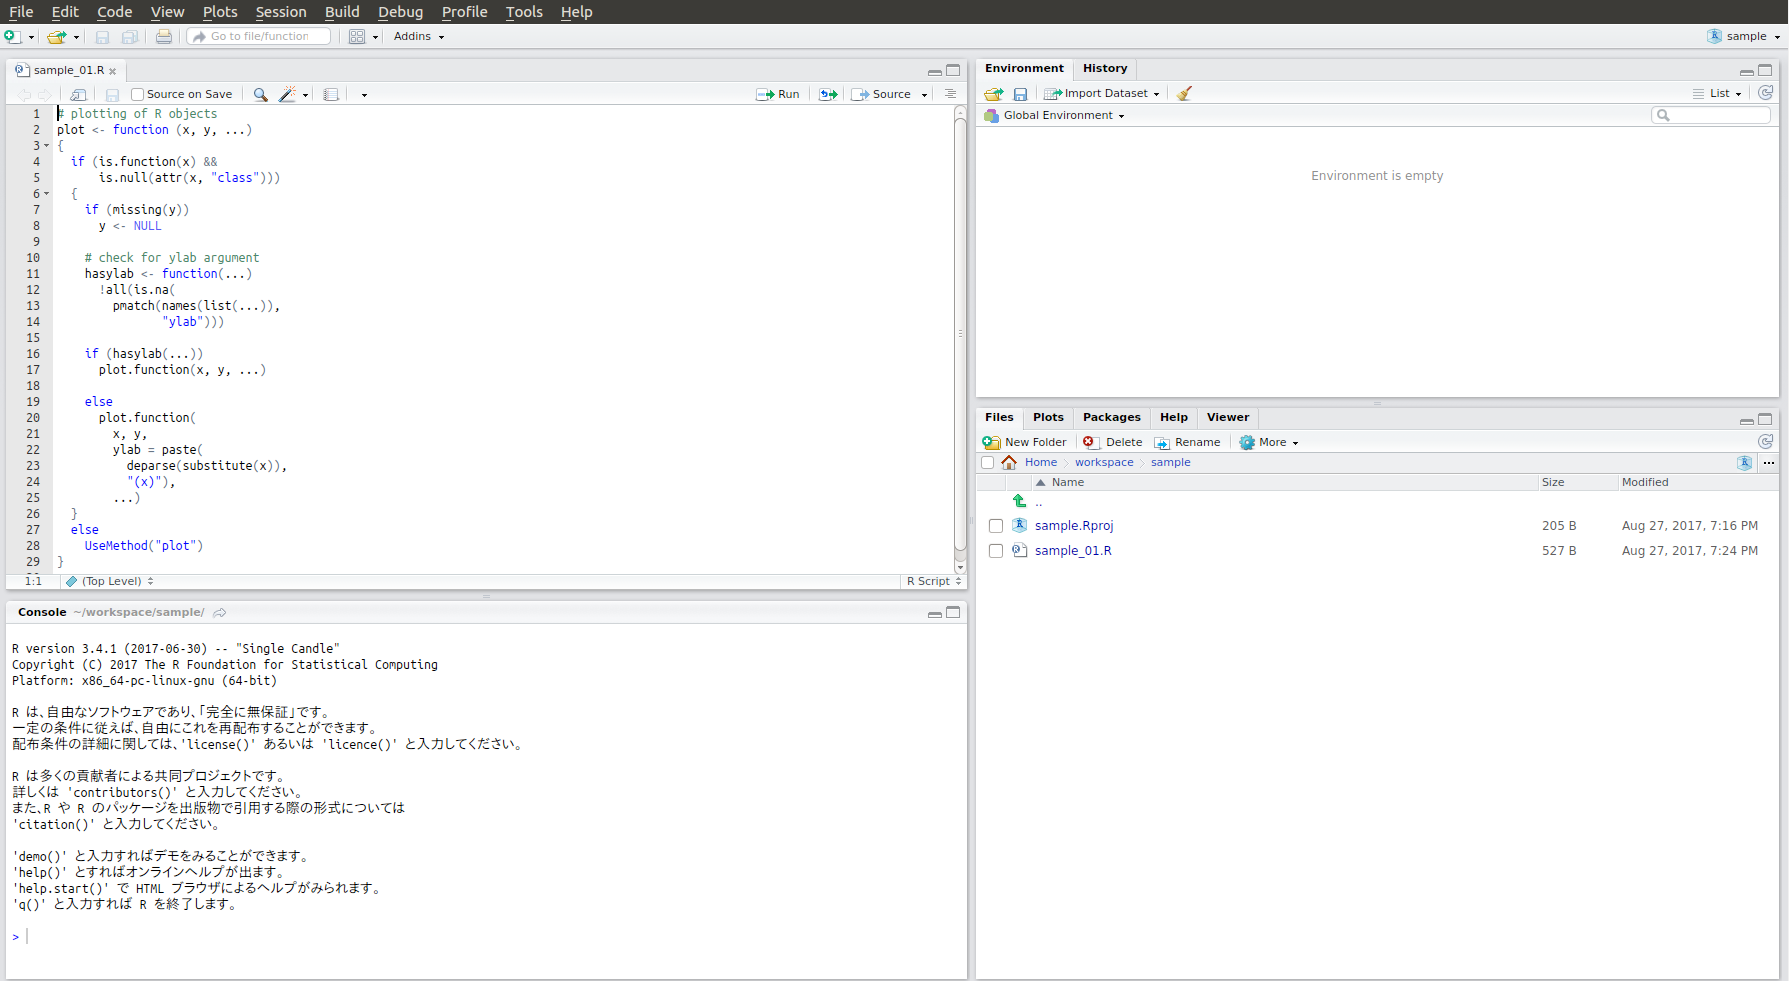Viewport: 1789px width, 981px height.
Task: Check the box next to sample.Rproj
Action: point(995,526)
